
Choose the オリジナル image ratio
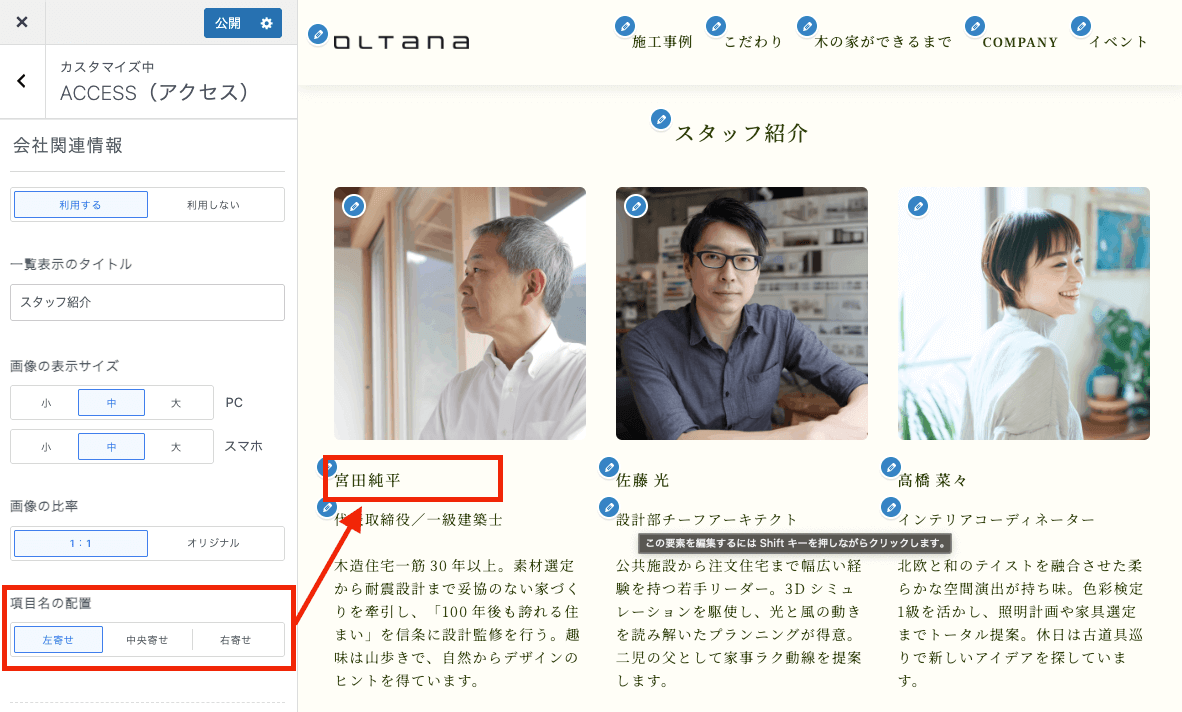pos(213,543)
